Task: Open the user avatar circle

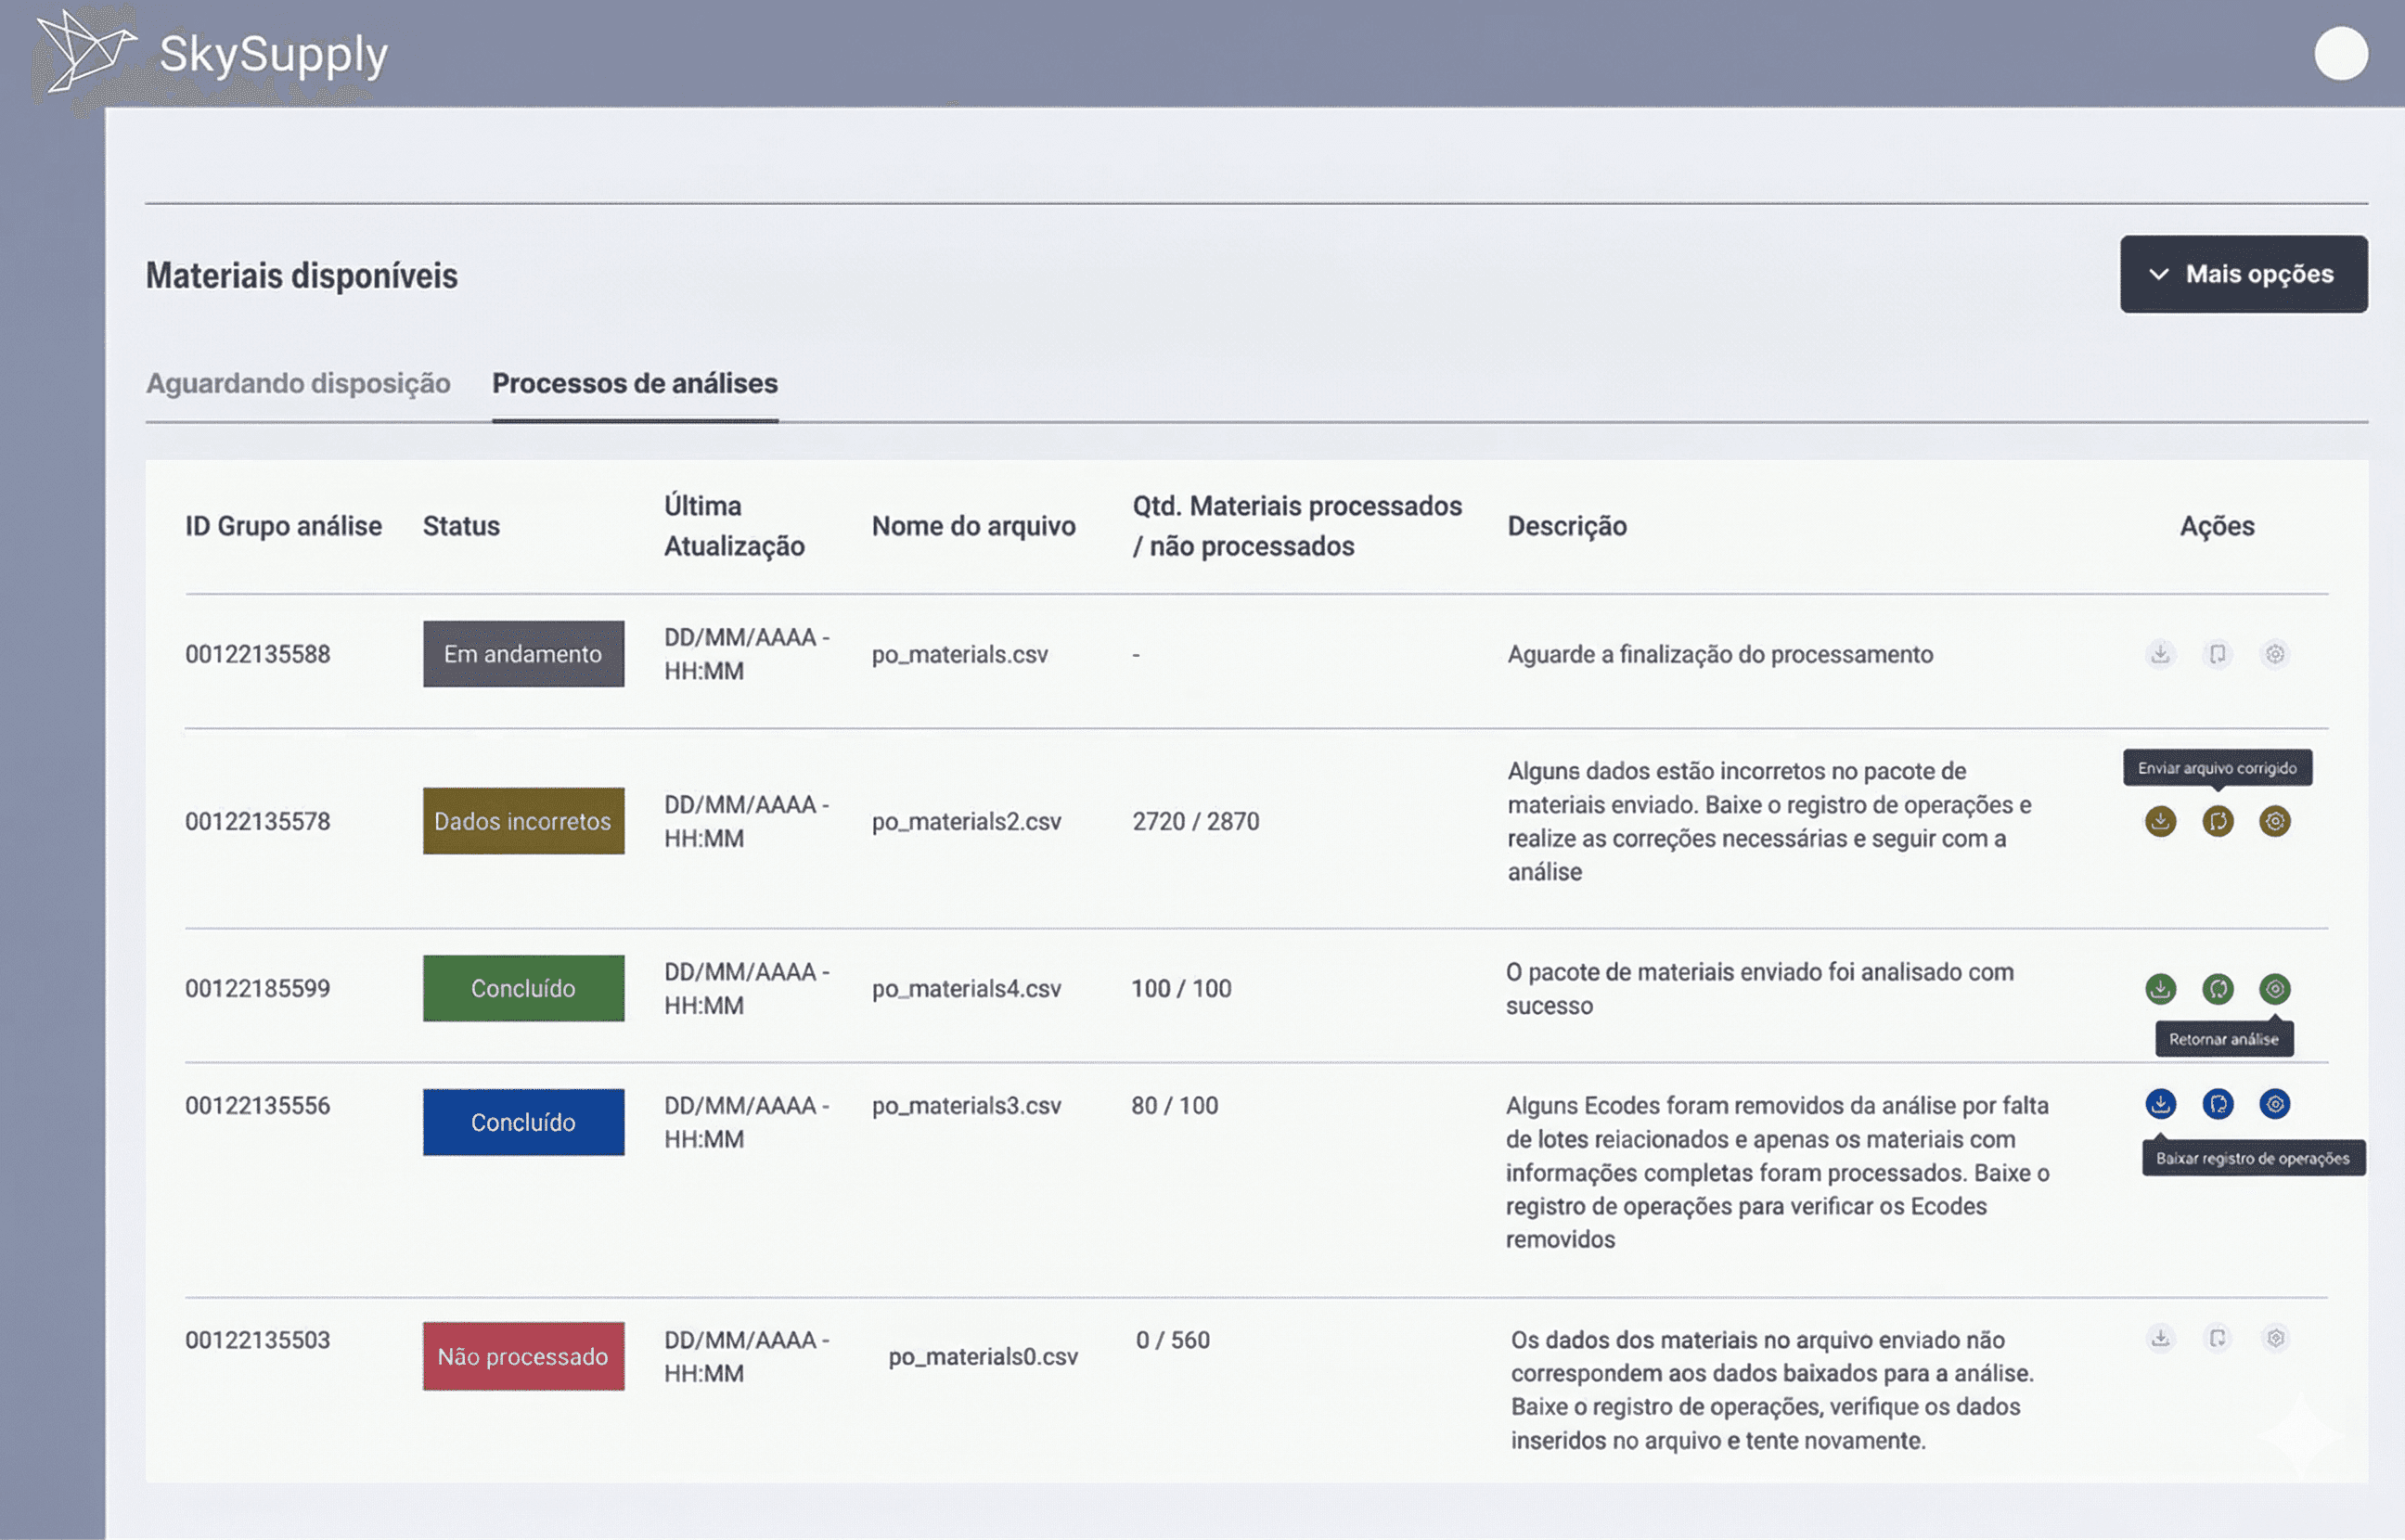Action: click(2340, 54)
